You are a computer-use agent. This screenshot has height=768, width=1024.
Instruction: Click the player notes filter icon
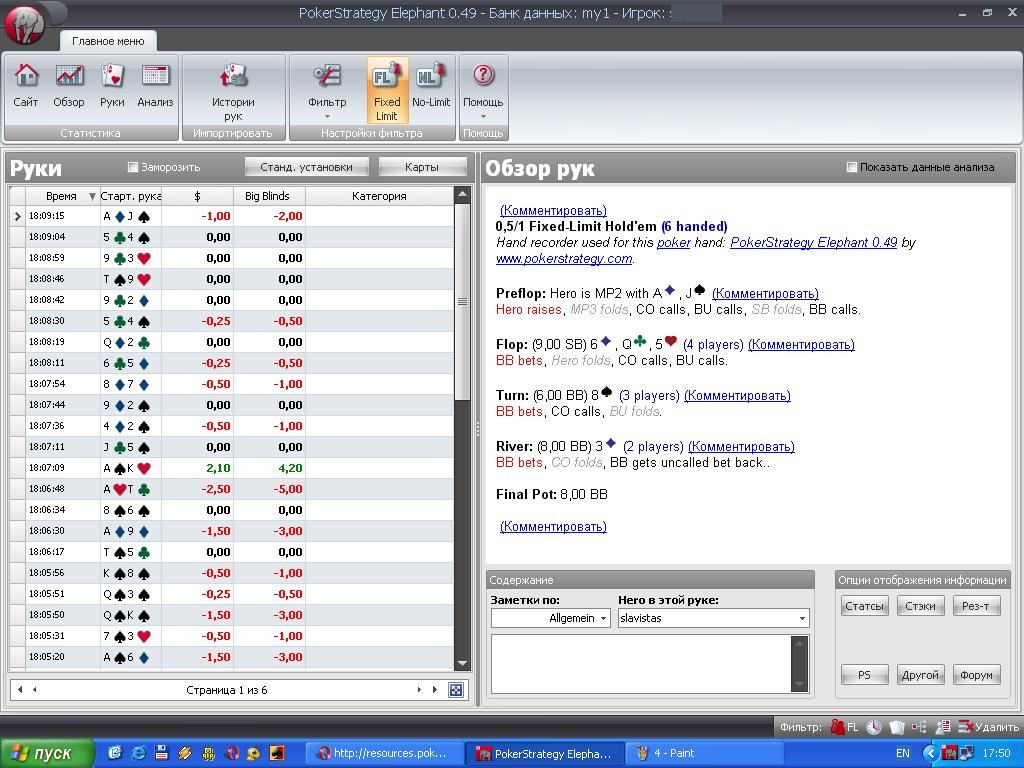[x=942, y=727]
